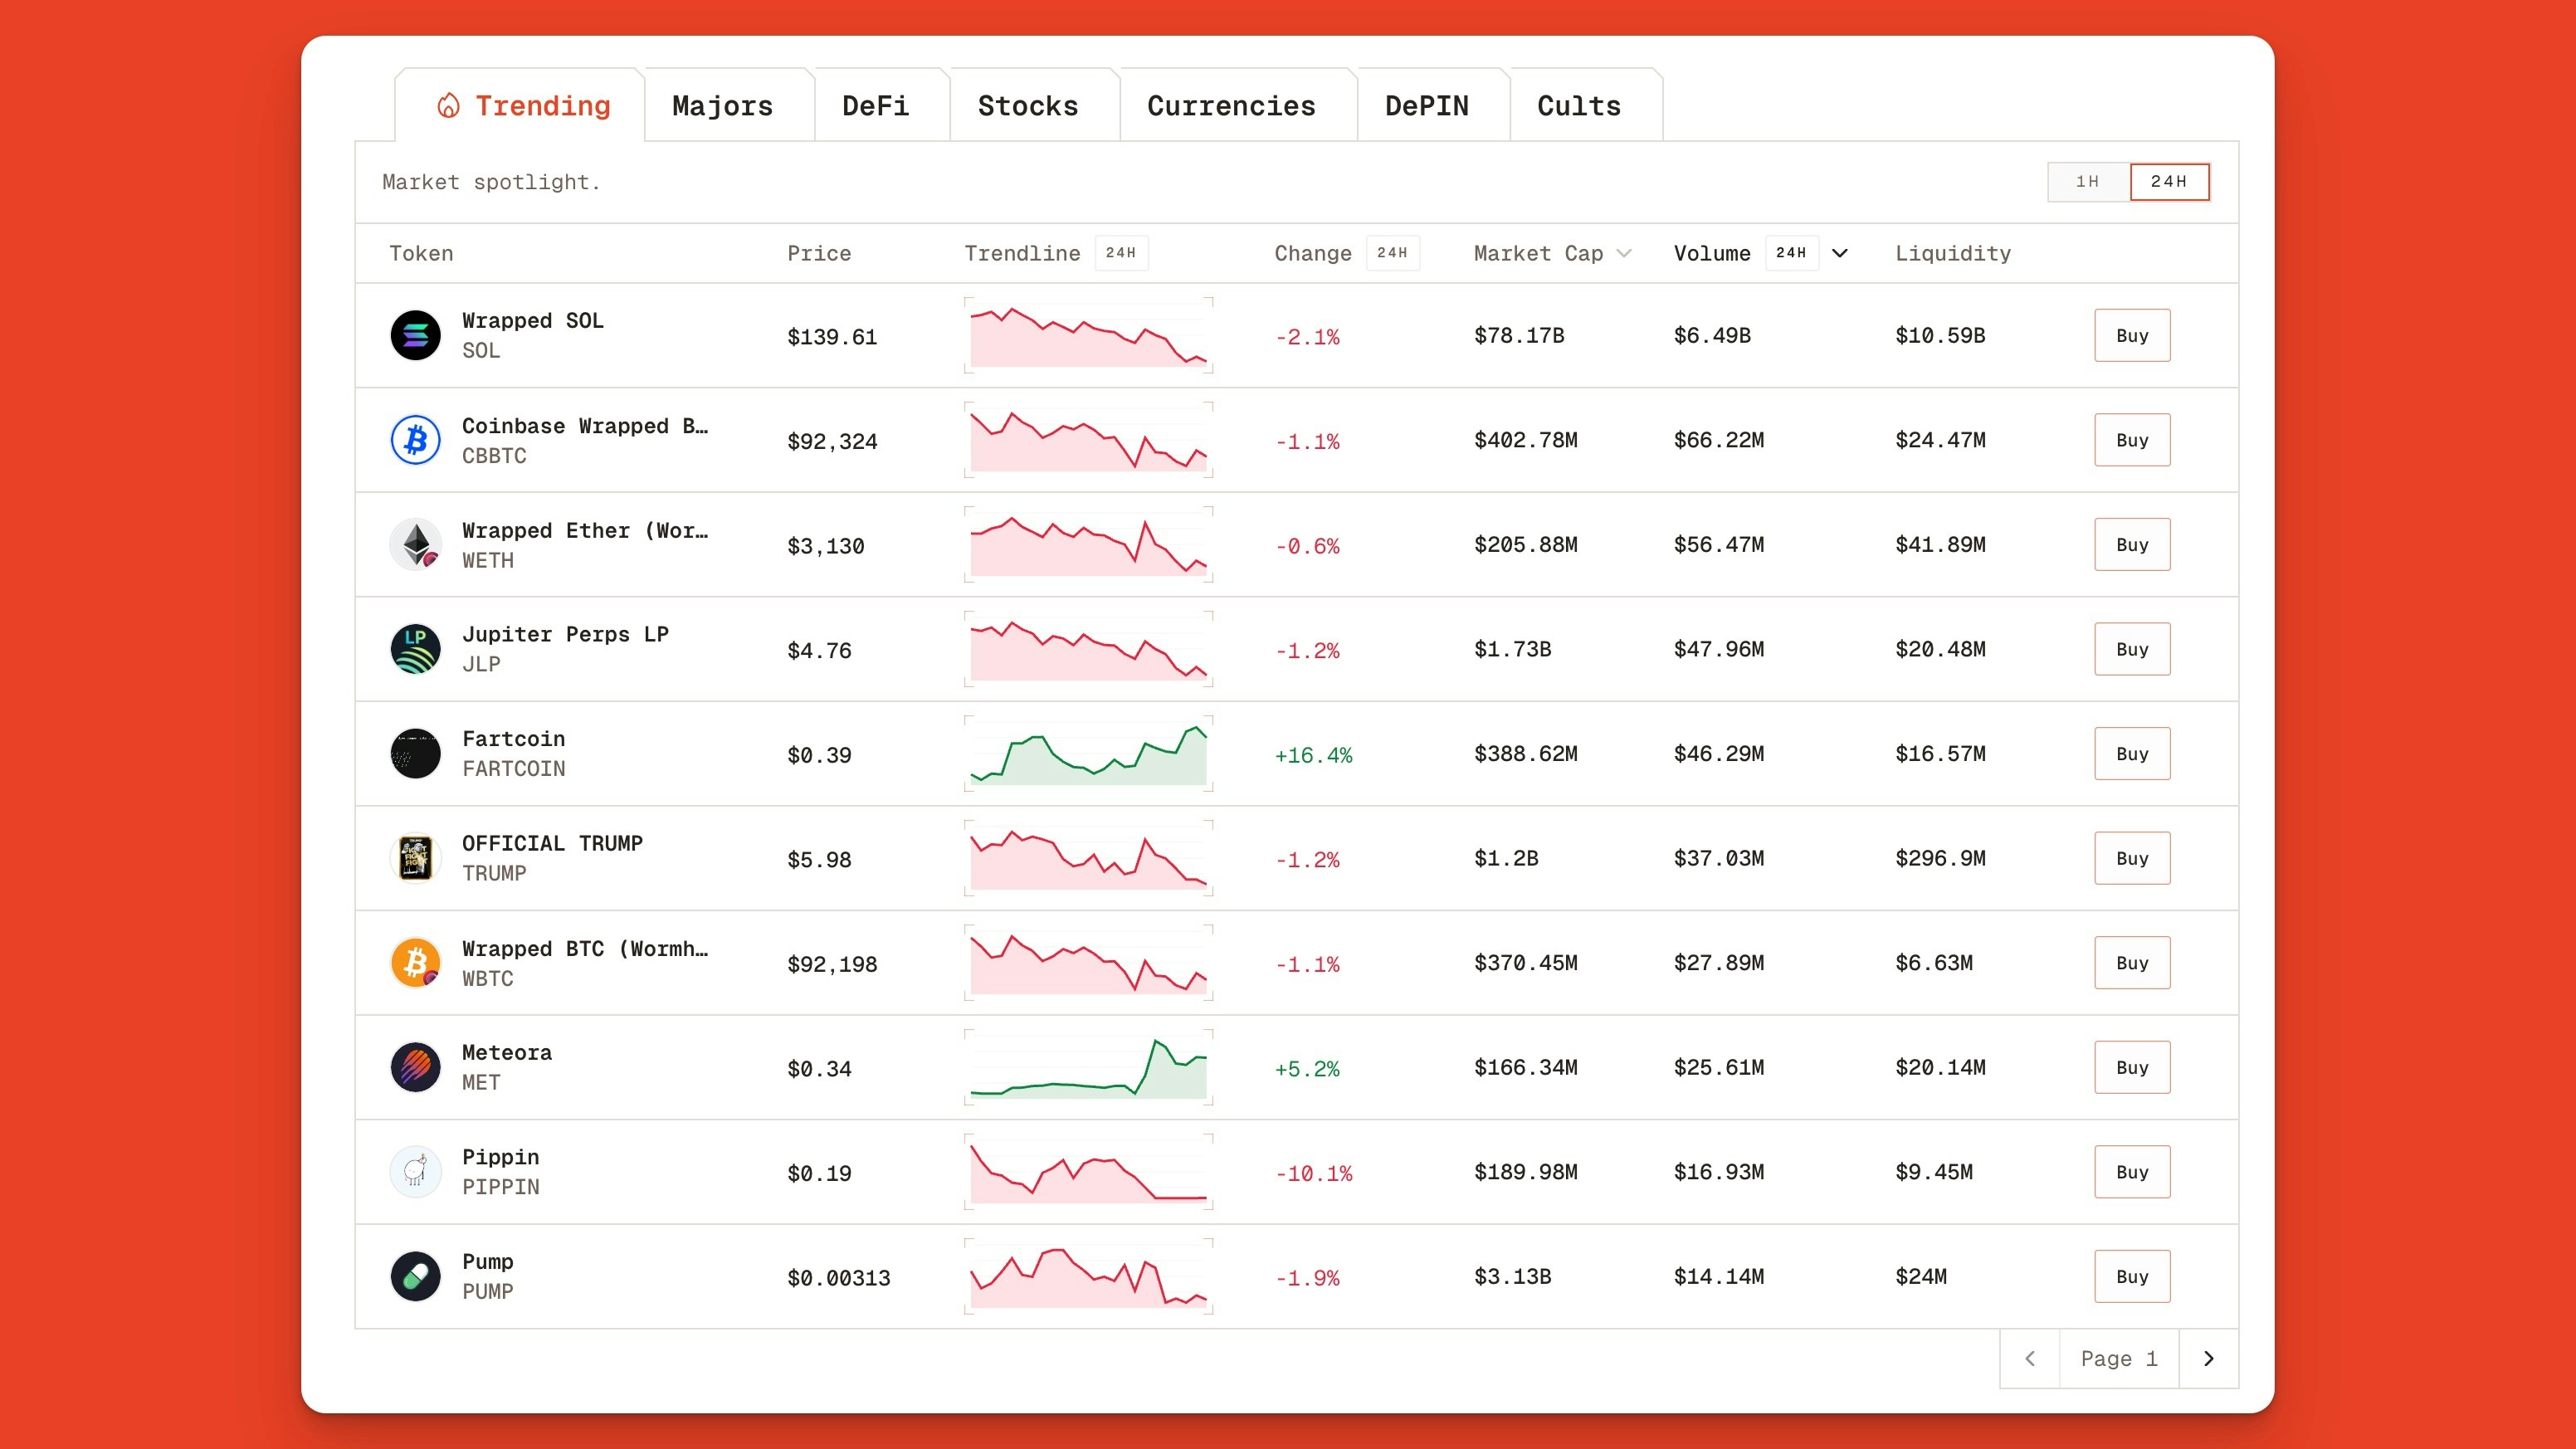Open the Change 24H period selector
Image resolution: width=2576 pixels, height=1449 pixels.
(1391, 253)
